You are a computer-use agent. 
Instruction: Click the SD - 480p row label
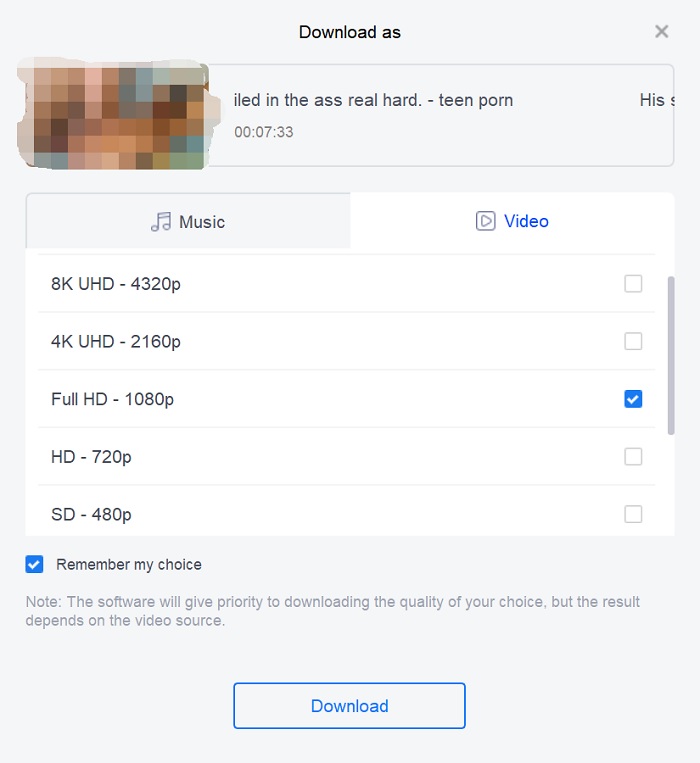point(91,515)
